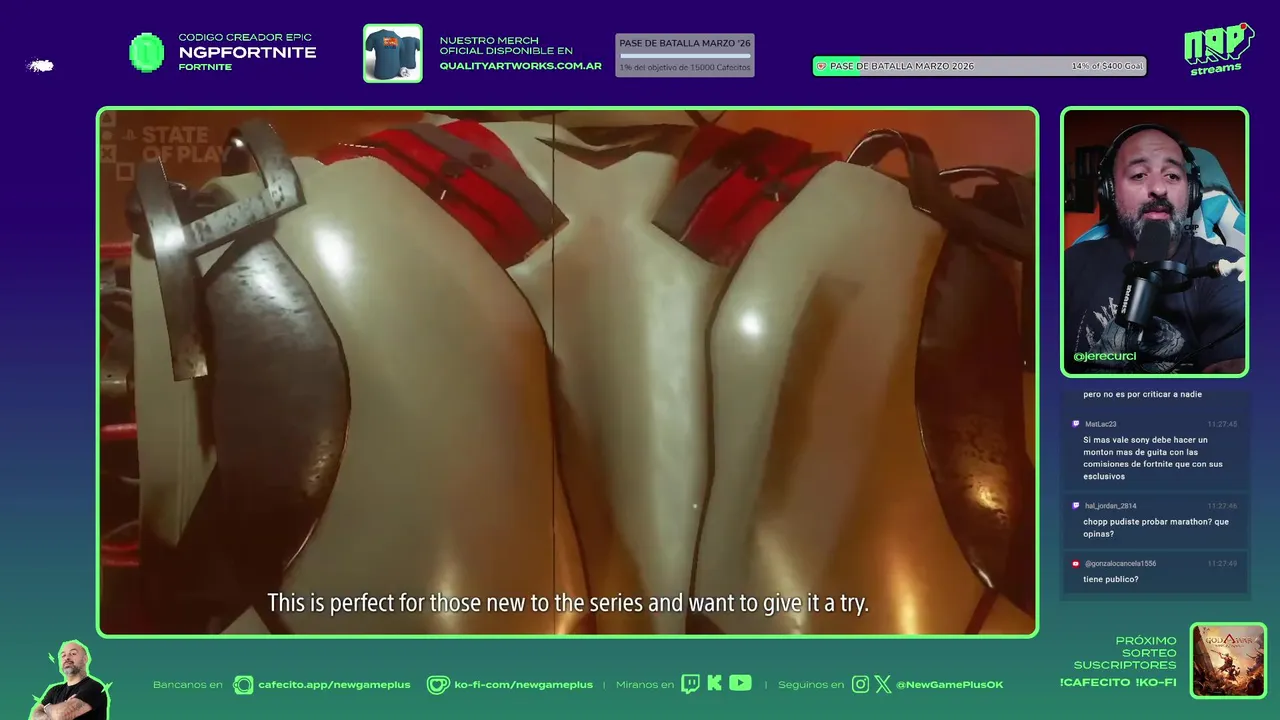This screenshot has width=1280, height=720.
Task: Click the Twitch badge beside MatLac23
Action: click(1076, 424)
